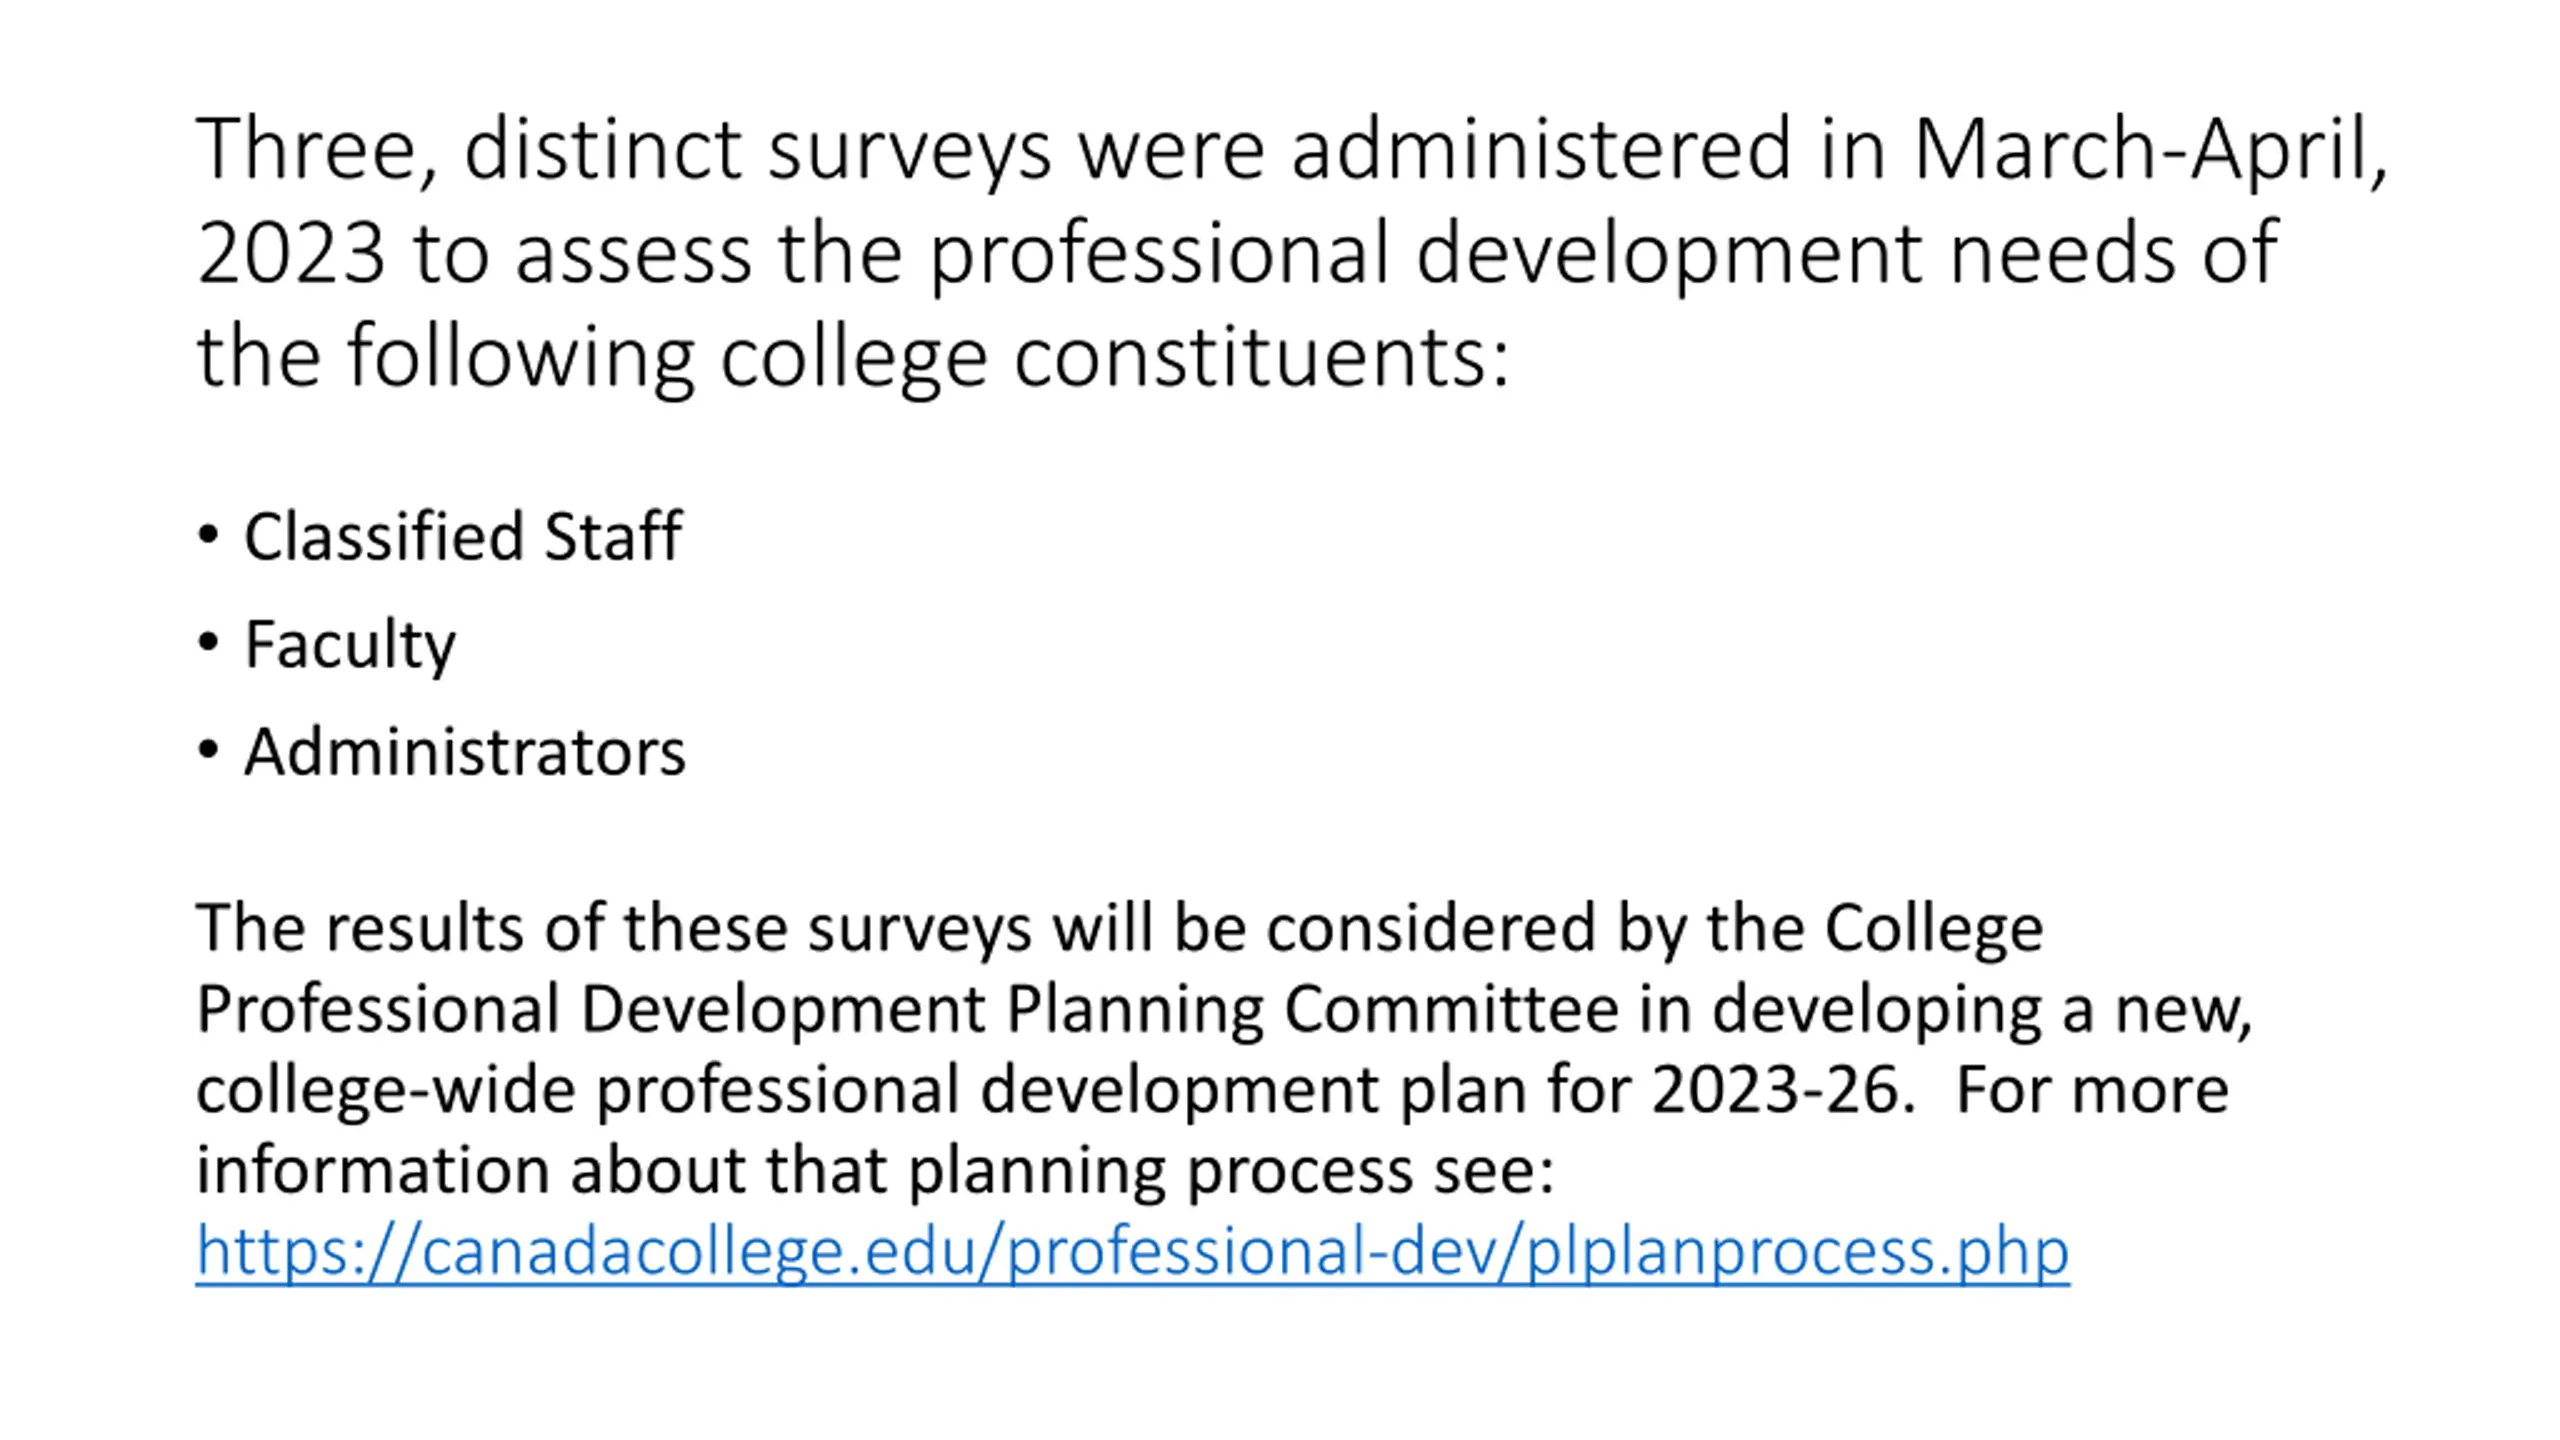This screenshot has width=2560, height=1440.
Task: Click "For more" at the paragraph line end
Action: pyautogui.click(x=2092, y=1089)
